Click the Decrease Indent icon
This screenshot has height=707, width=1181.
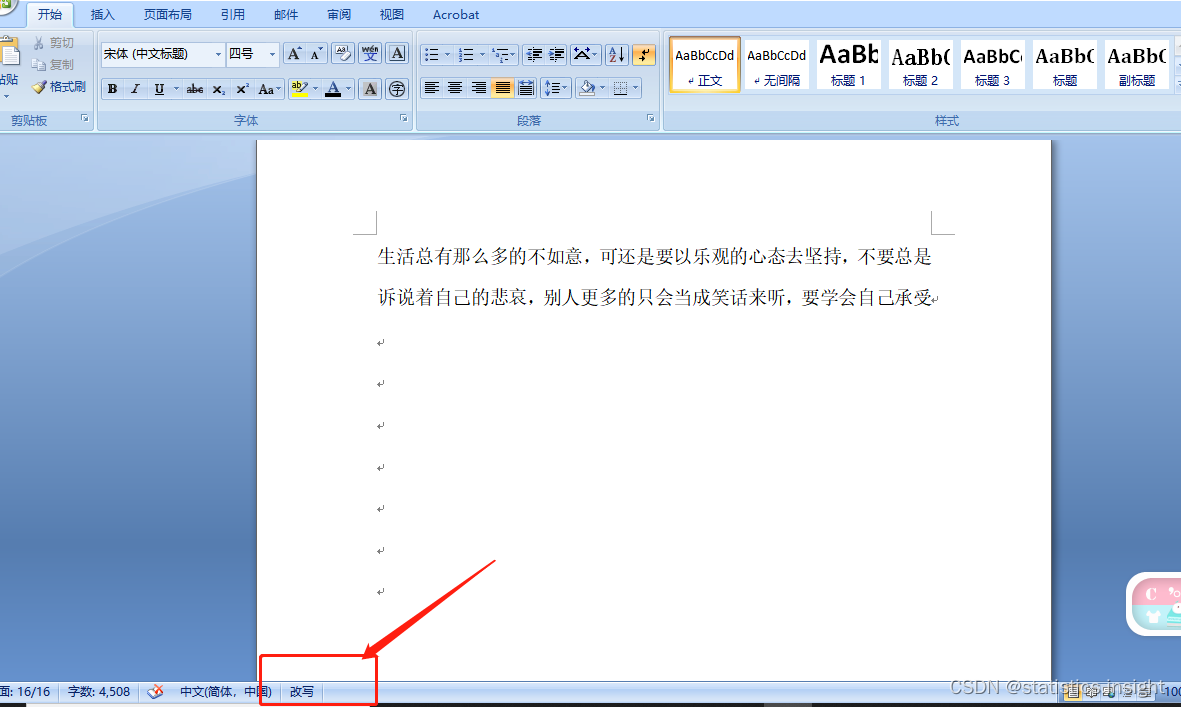point(534,54)
